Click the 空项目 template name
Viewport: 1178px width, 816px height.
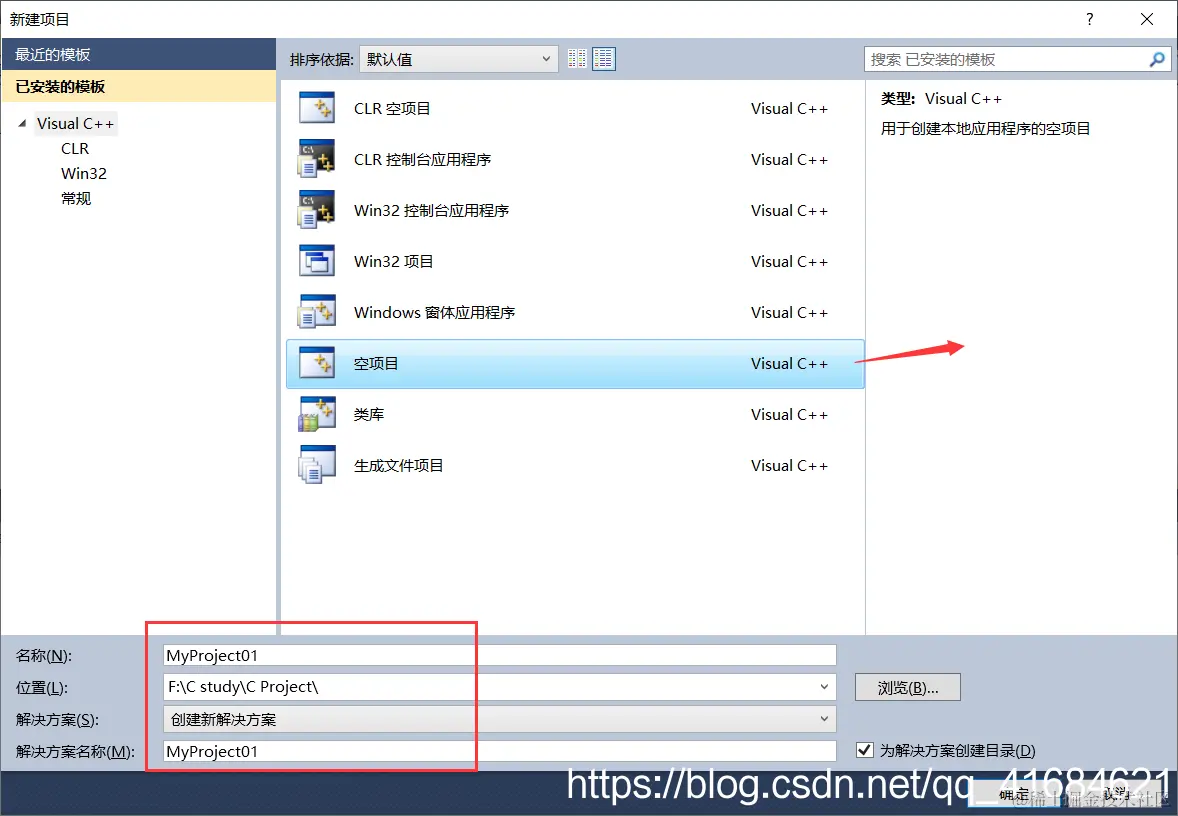(x=376, y=364)
